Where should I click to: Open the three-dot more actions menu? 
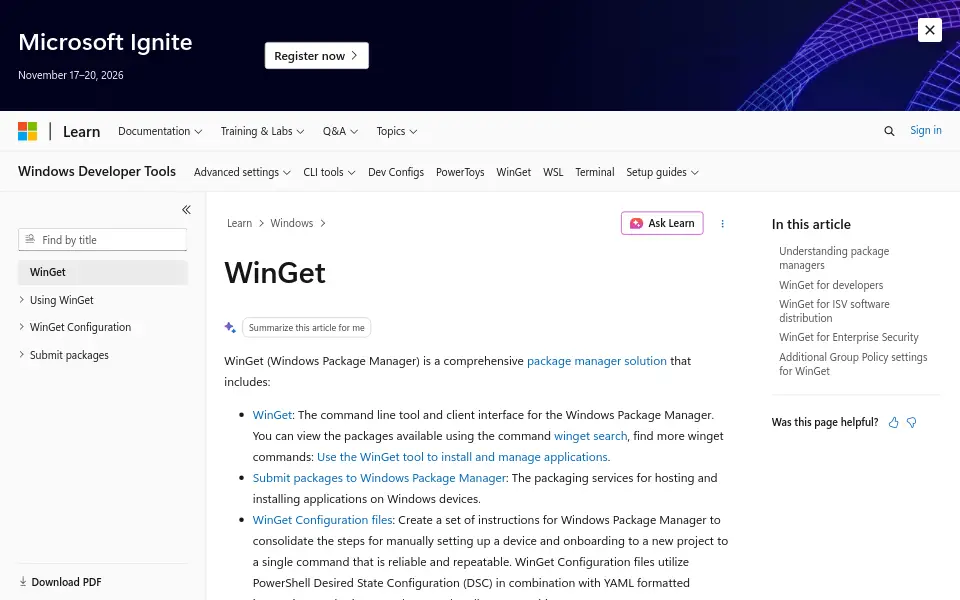(722, 223)
